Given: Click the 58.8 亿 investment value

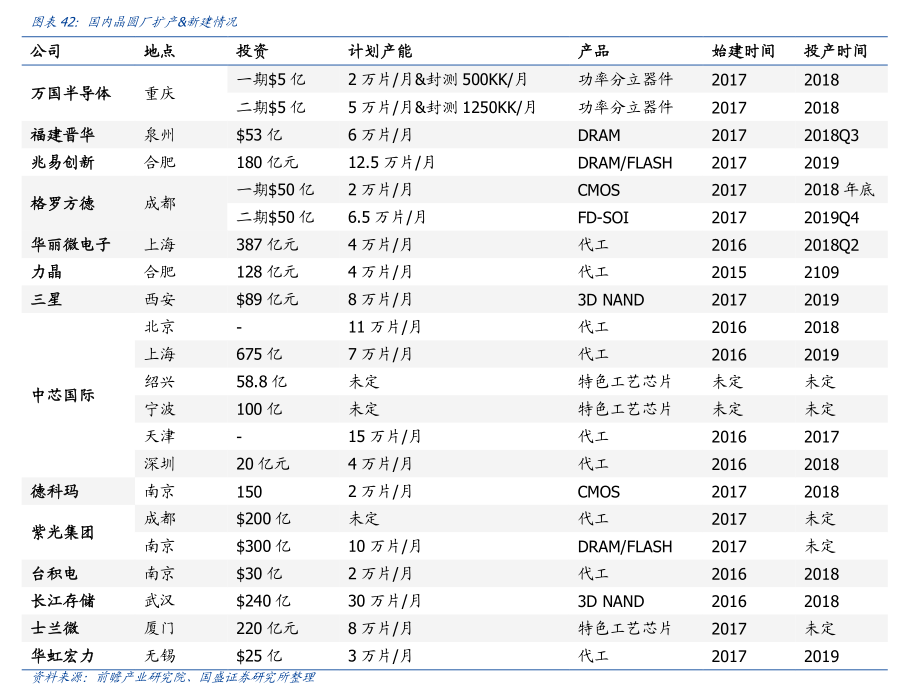Looking at the screenshot, I should coord(261,381).
